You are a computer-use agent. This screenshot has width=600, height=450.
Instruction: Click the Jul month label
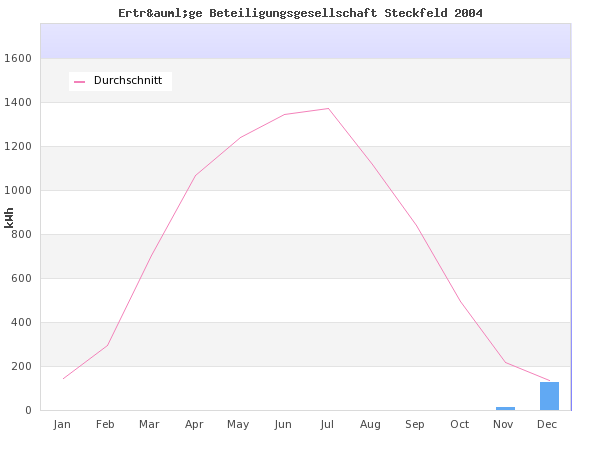pyautogui.click(x=327, y=424)
